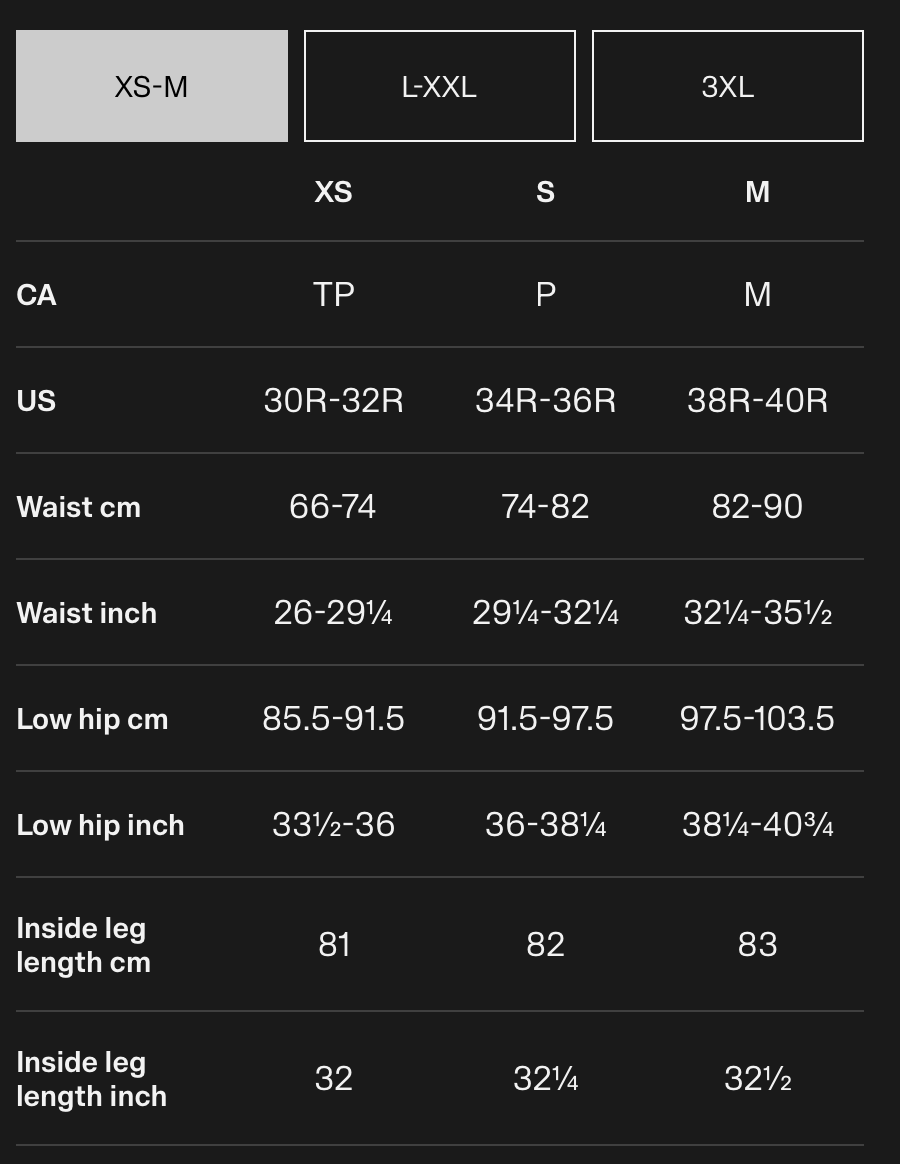Image resolution: width=900 pixels, height=1164 pixels.
Task: Switch to the L-XXL size tab
Action: pyautogui.click(x=440, y=86)
